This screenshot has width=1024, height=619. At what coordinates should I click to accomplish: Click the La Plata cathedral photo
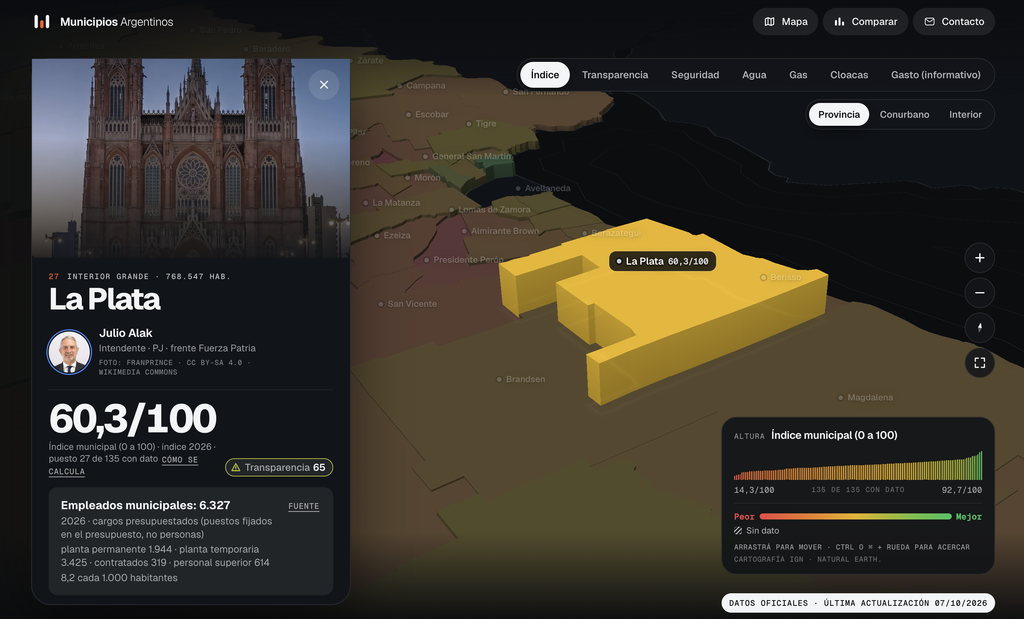pyautogui.click(x=191, y=158)
